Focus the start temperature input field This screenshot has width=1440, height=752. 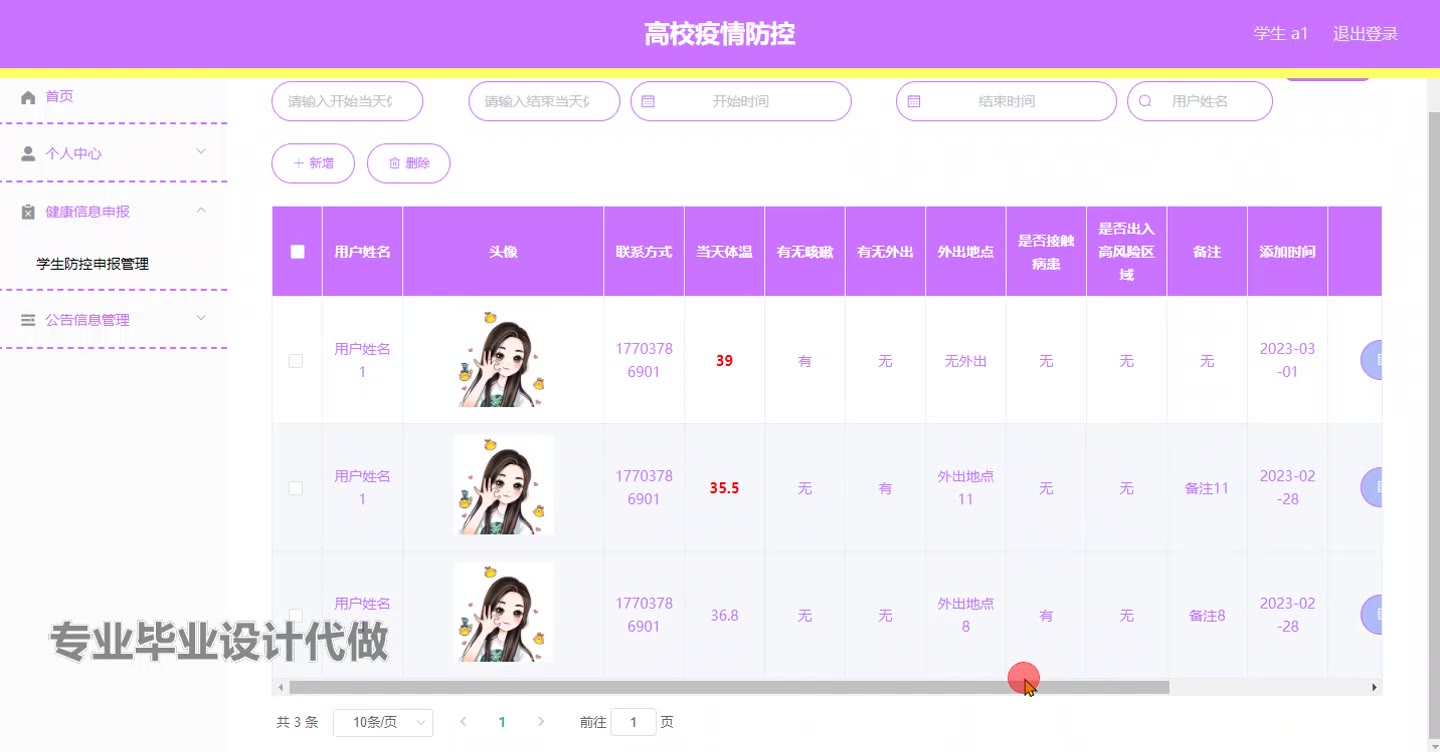[348, 101]
